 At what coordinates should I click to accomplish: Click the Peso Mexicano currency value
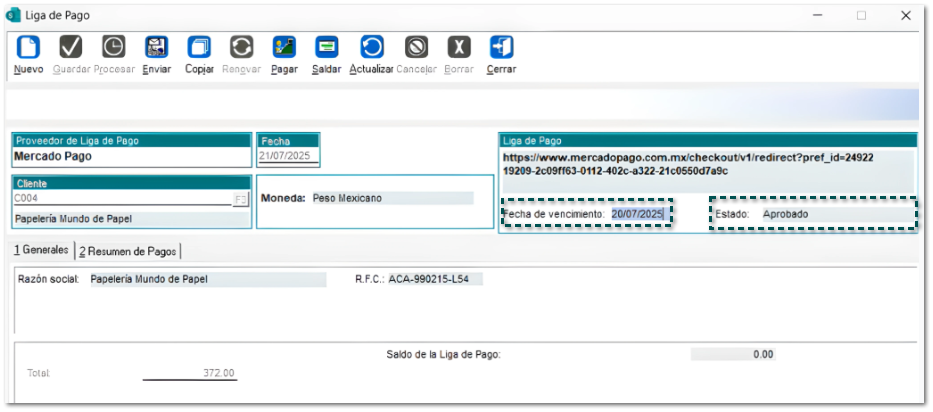[392, 198]
